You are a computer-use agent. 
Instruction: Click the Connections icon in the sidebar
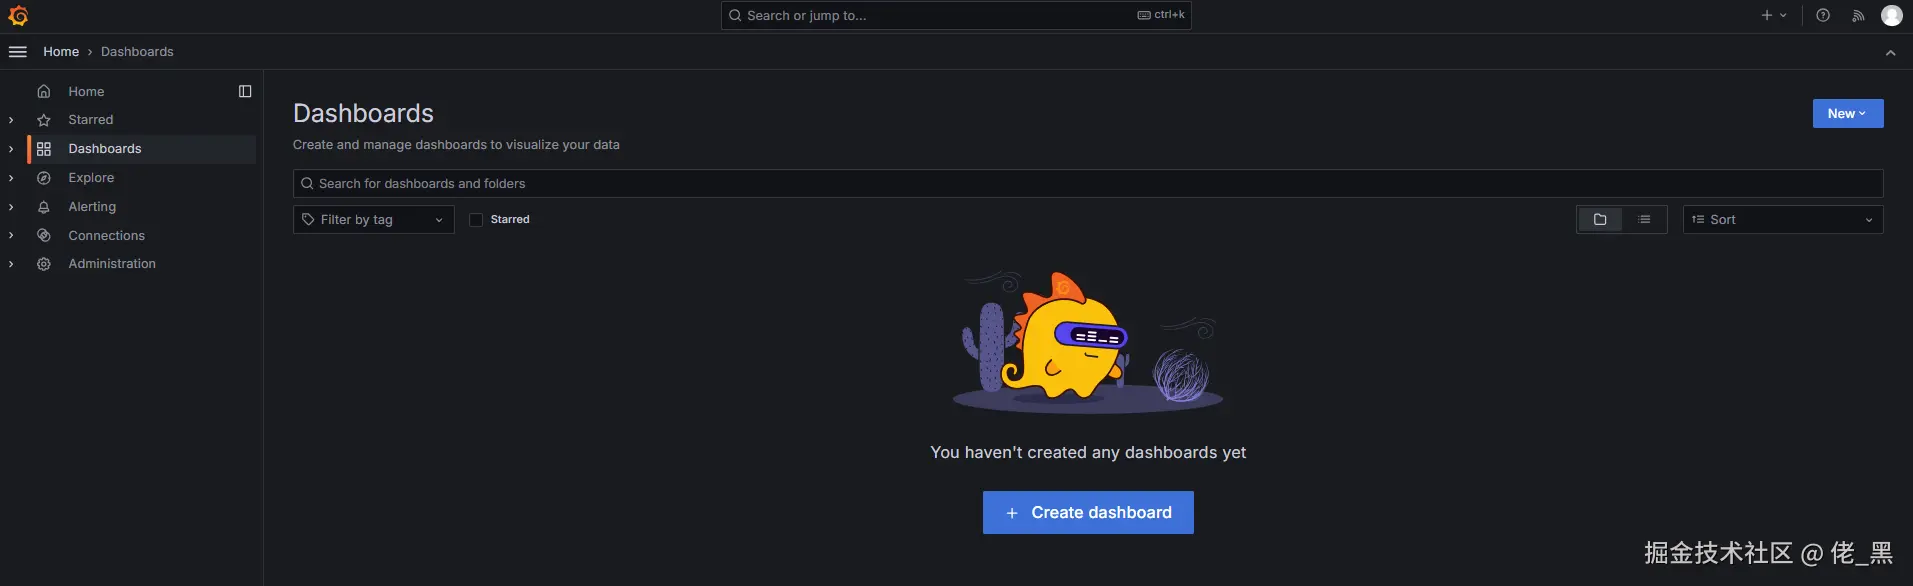(x=44, y=236)
